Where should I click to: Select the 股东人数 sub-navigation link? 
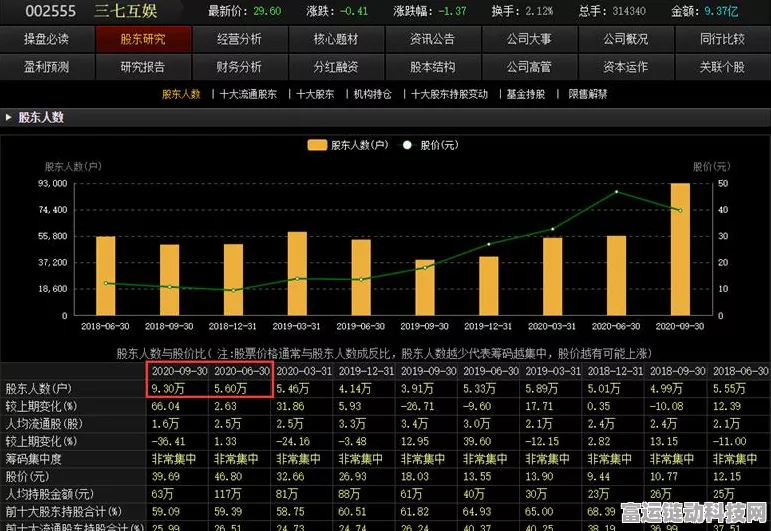pyautogui.click(x=181, y=94)
